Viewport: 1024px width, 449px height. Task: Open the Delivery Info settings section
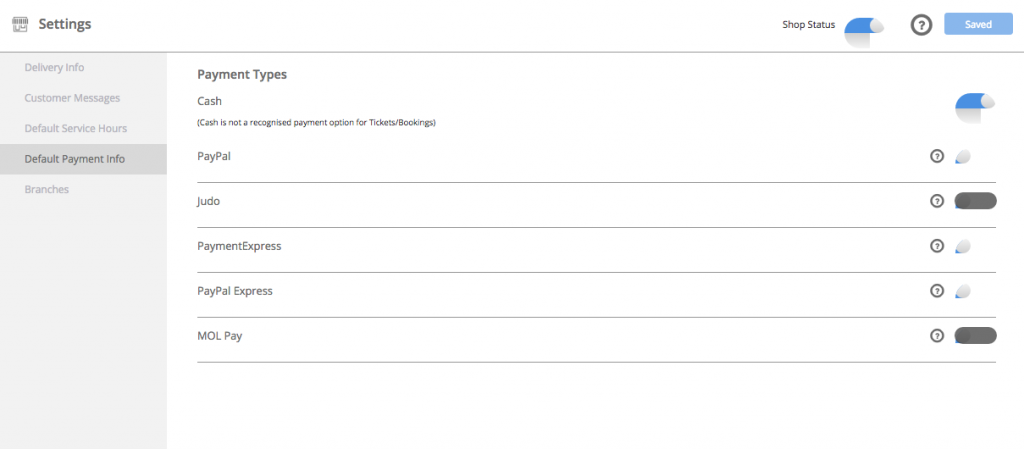coord(54,67)
